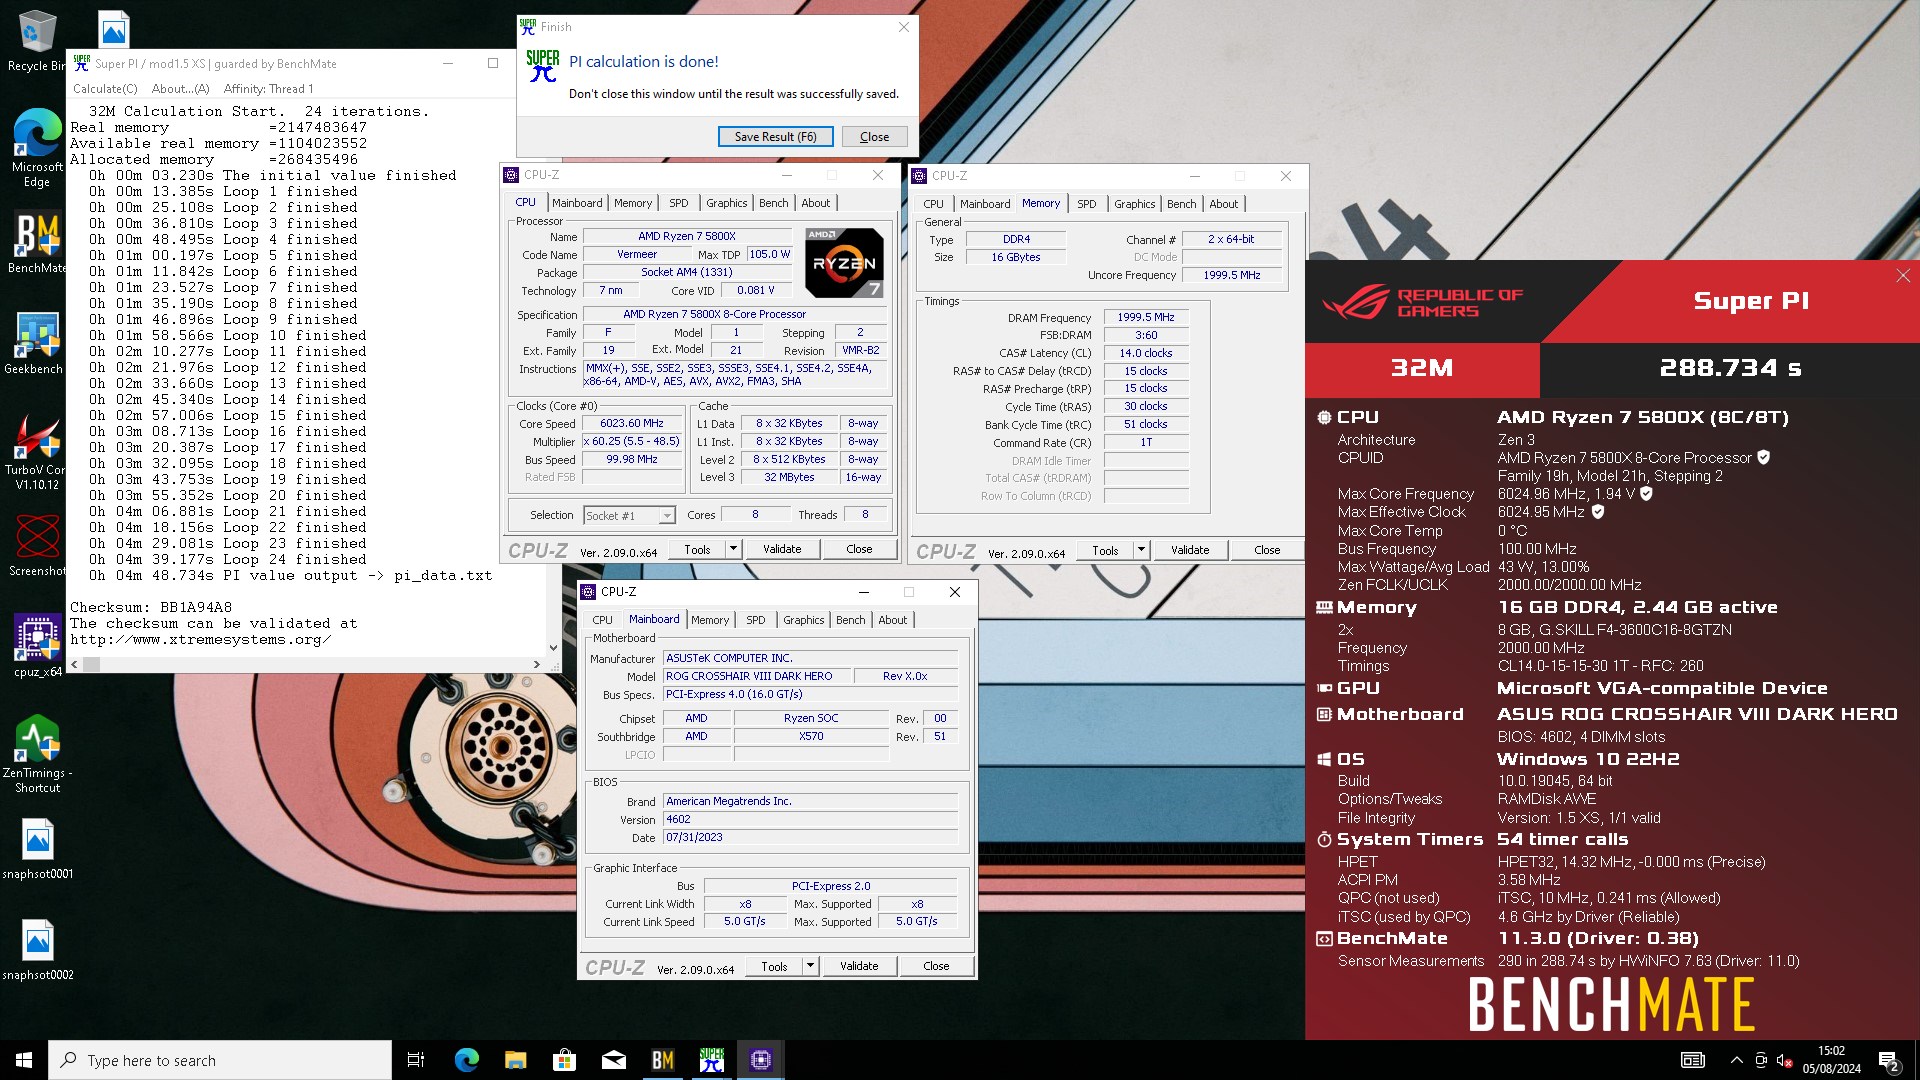The image size is (1920, 1080).
Task: Click Close button in CPU-Z Mainboard window
Action: [936, 966]
